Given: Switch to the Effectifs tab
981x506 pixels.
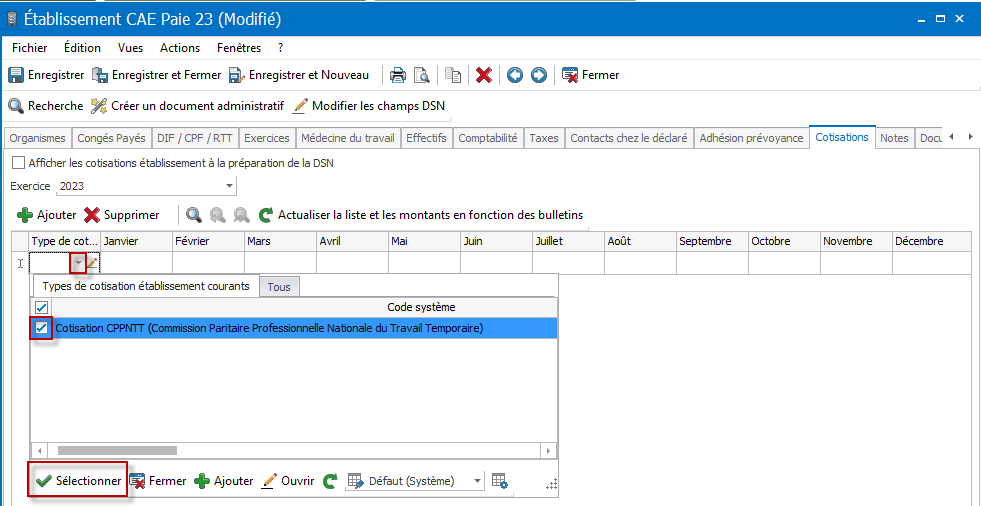Looking at the screenshot, I should click(426, 138).
